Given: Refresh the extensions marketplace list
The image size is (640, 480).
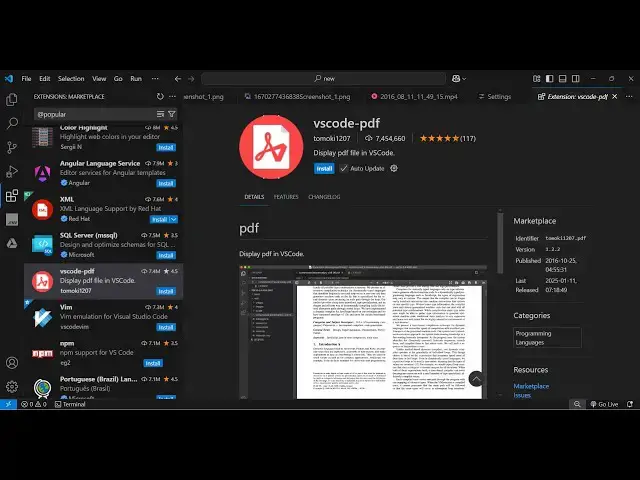Looking at the screenshot, I should [x=160, y=96].
